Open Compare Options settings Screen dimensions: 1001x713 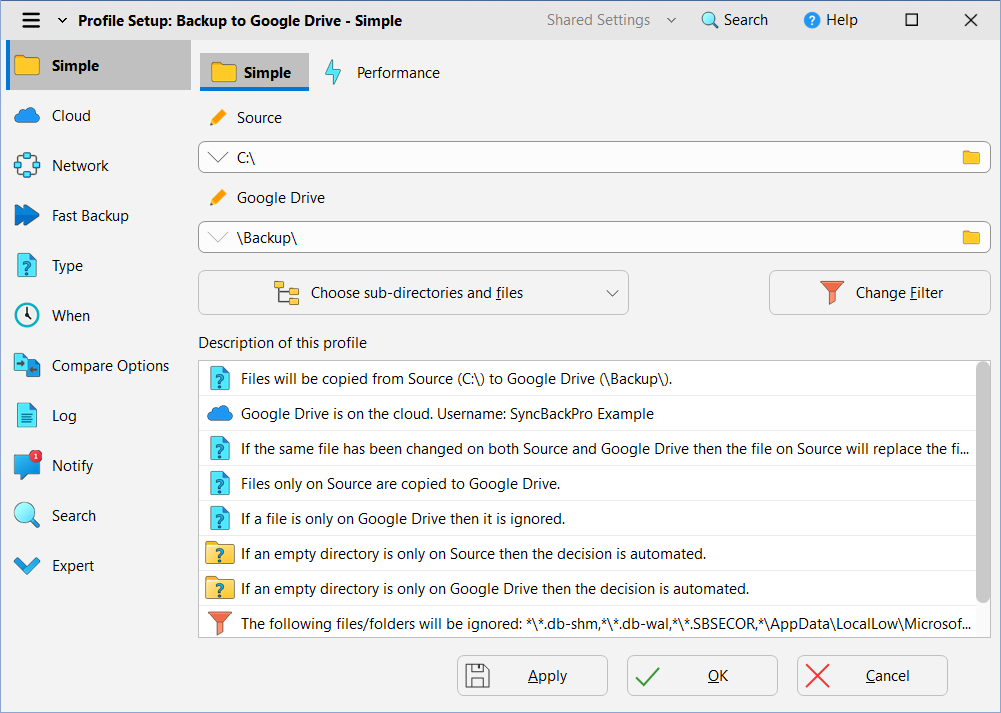coord(99,366)
